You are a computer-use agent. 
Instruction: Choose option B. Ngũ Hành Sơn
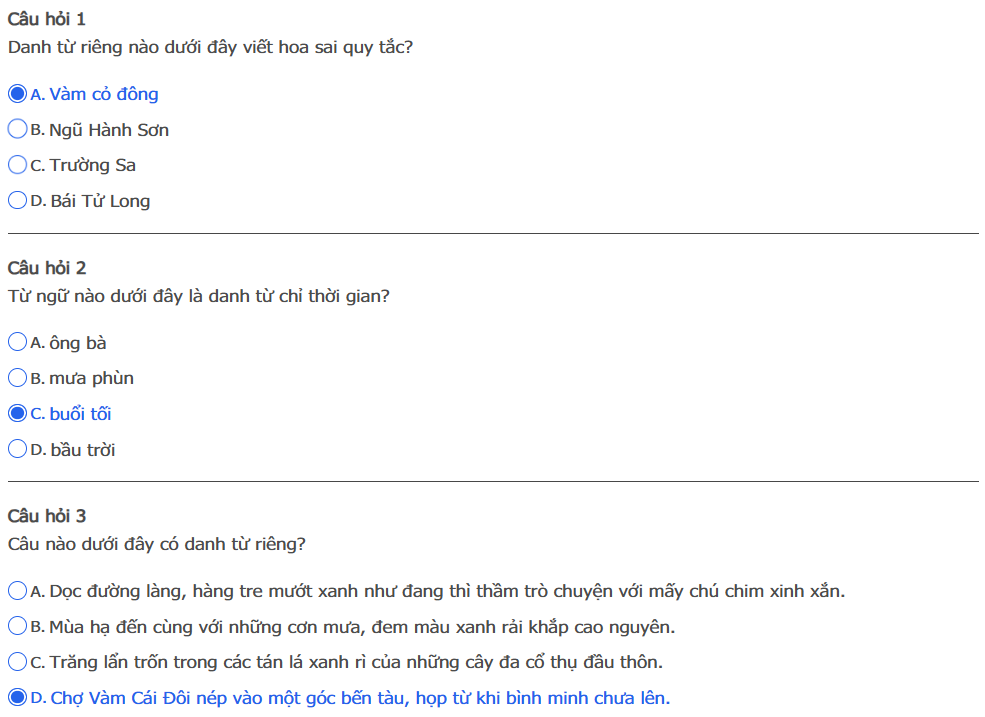click(x=17, y=130)
